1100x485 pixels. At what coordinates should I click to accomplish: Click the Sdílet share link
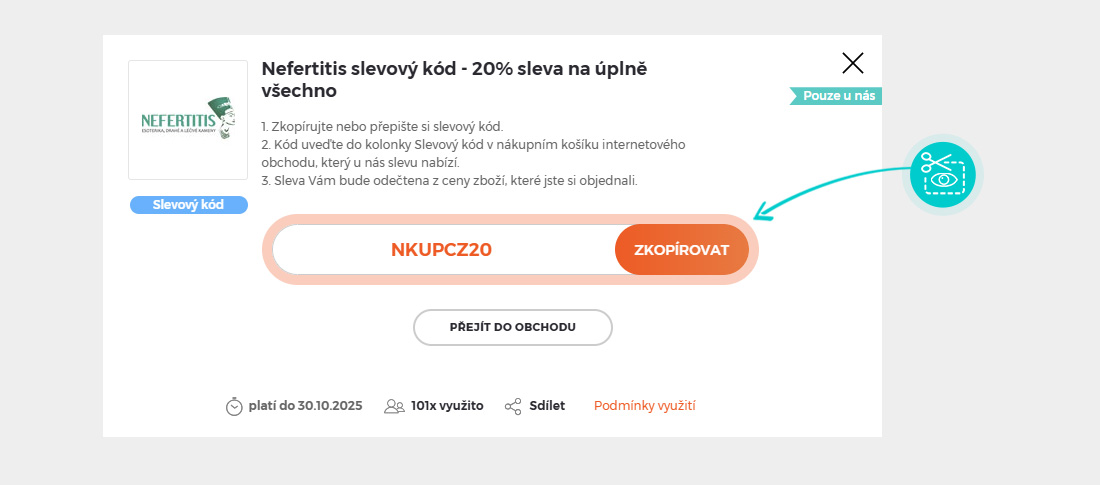pyautogui.click(x=547, y=406)
